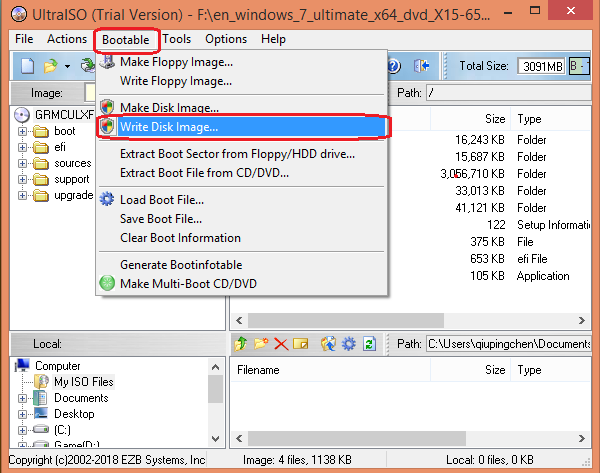Click the Exit door icon in the toolbar
This screenshot has height=473, width=600.
(421, 66)
